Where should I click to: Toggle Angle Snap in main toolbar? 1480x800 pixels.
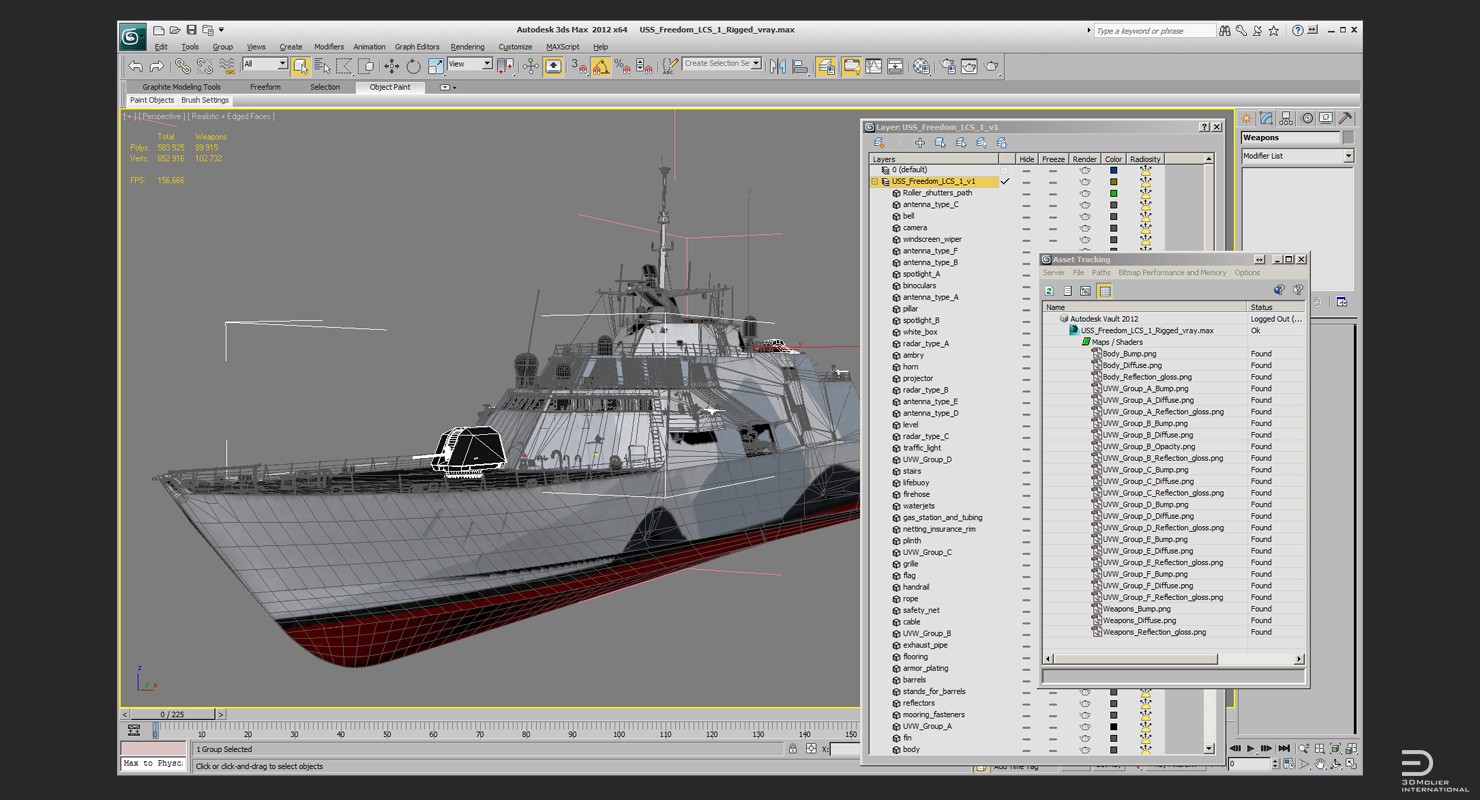point(600,66)
